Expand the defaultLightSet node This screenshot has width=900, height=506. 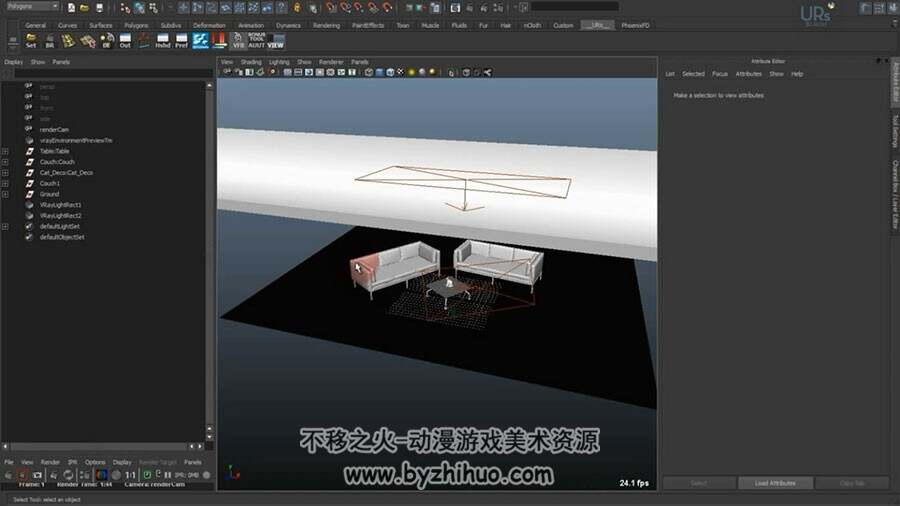pos(5,227)
